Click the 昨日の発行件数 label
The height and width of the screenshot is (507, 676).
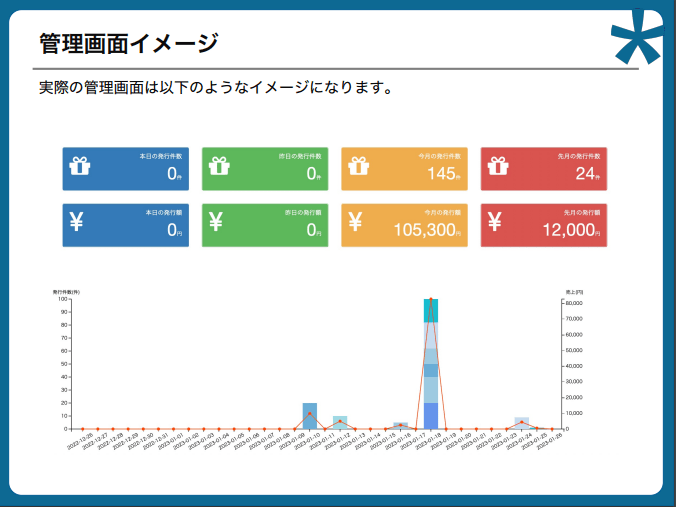click(x=300, y=156)
